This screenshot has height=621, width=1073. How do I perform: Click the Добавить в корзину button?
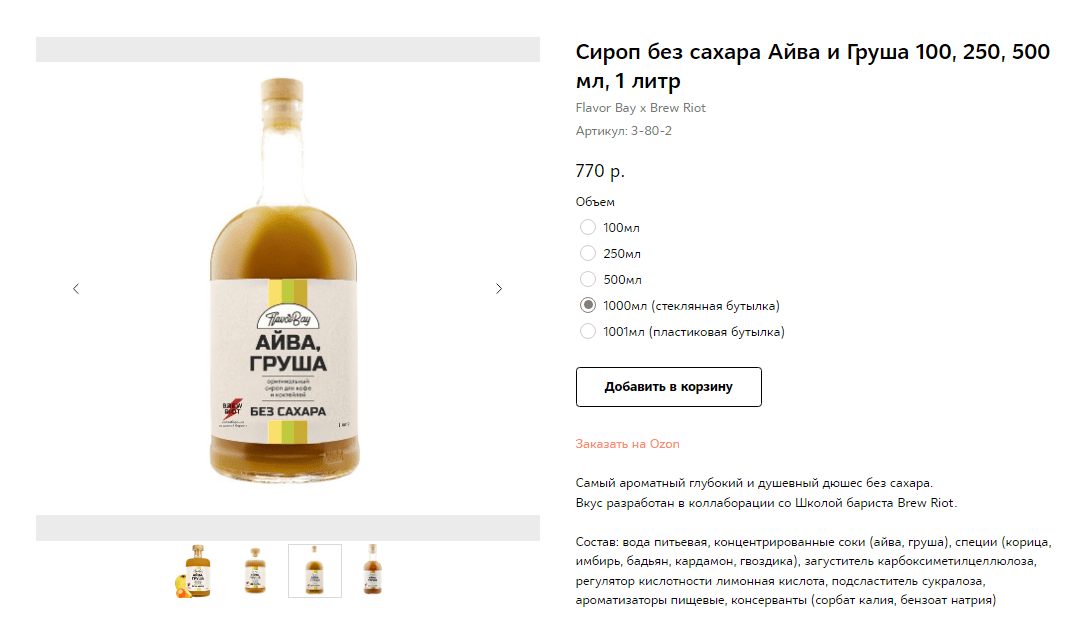point(669,387)
